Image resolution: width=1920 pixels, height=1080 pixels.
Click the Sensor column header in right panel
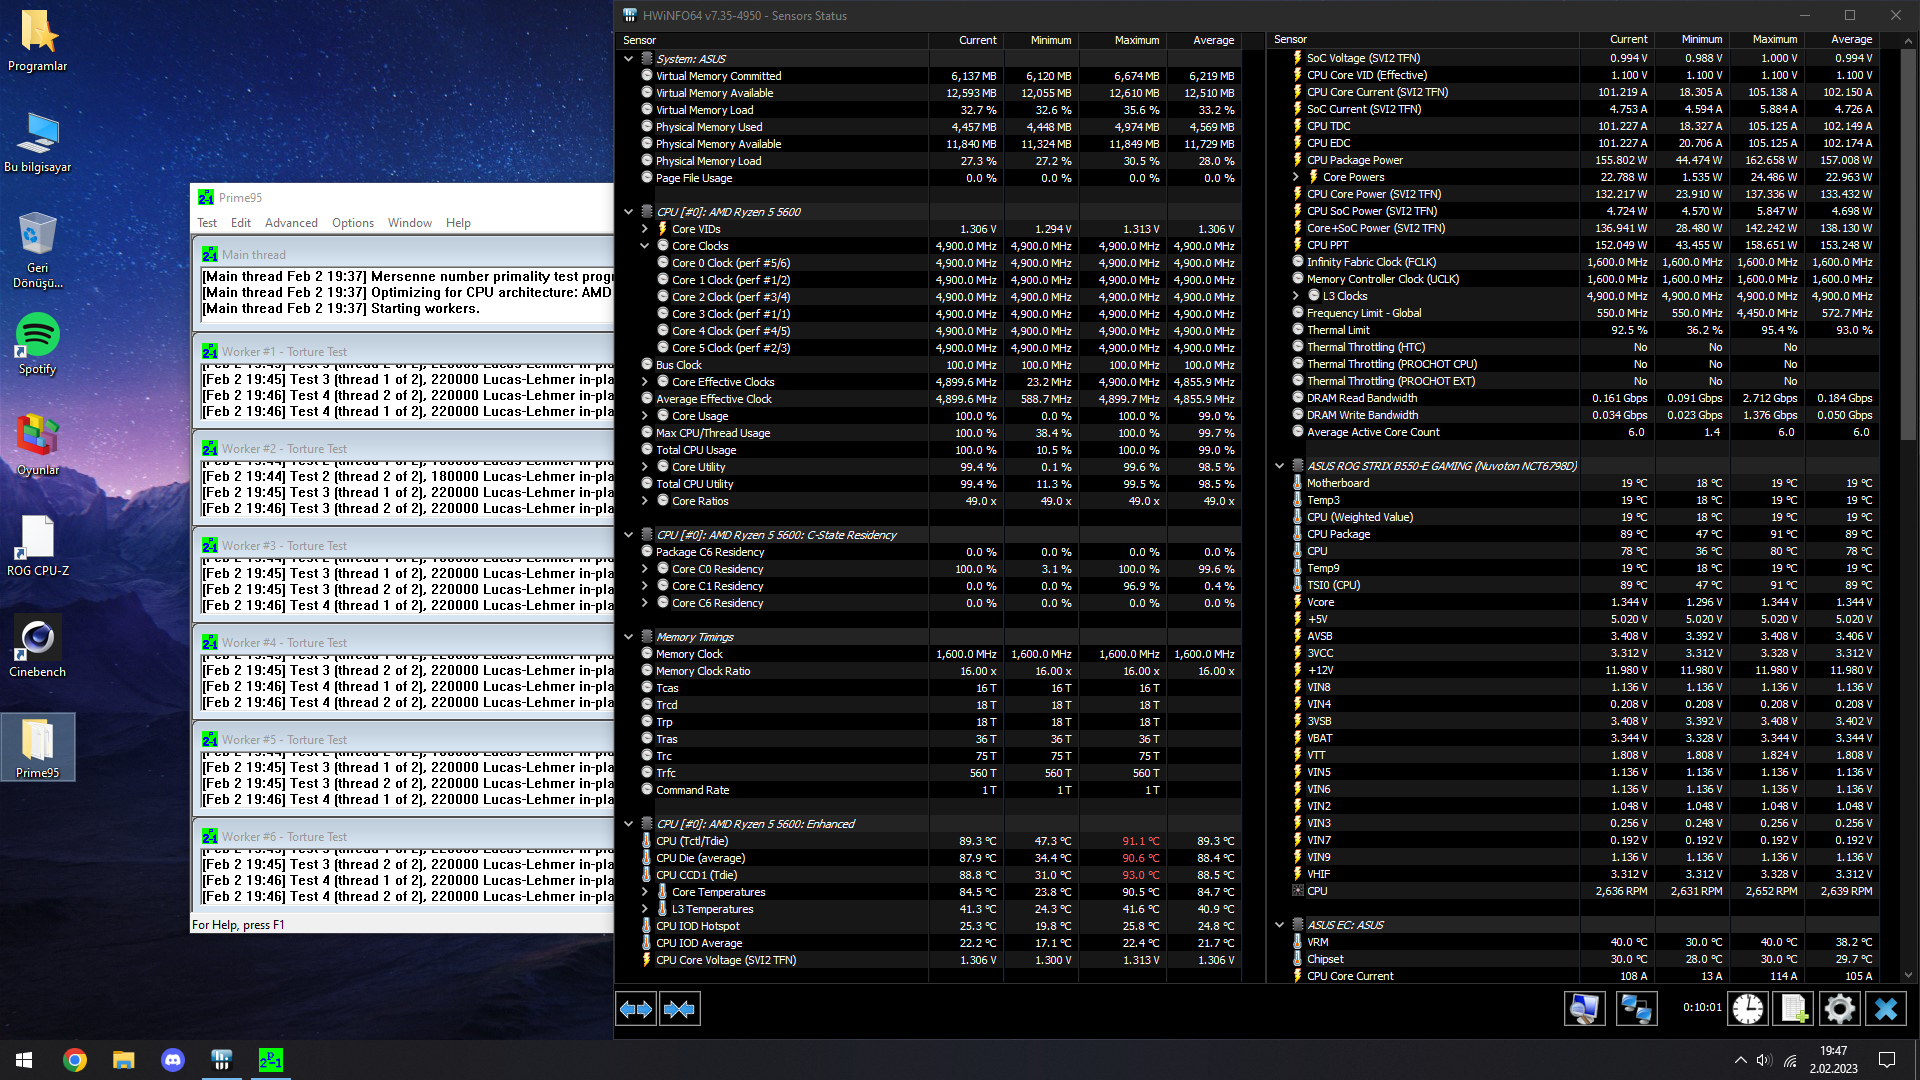[x=1424, y=40]
